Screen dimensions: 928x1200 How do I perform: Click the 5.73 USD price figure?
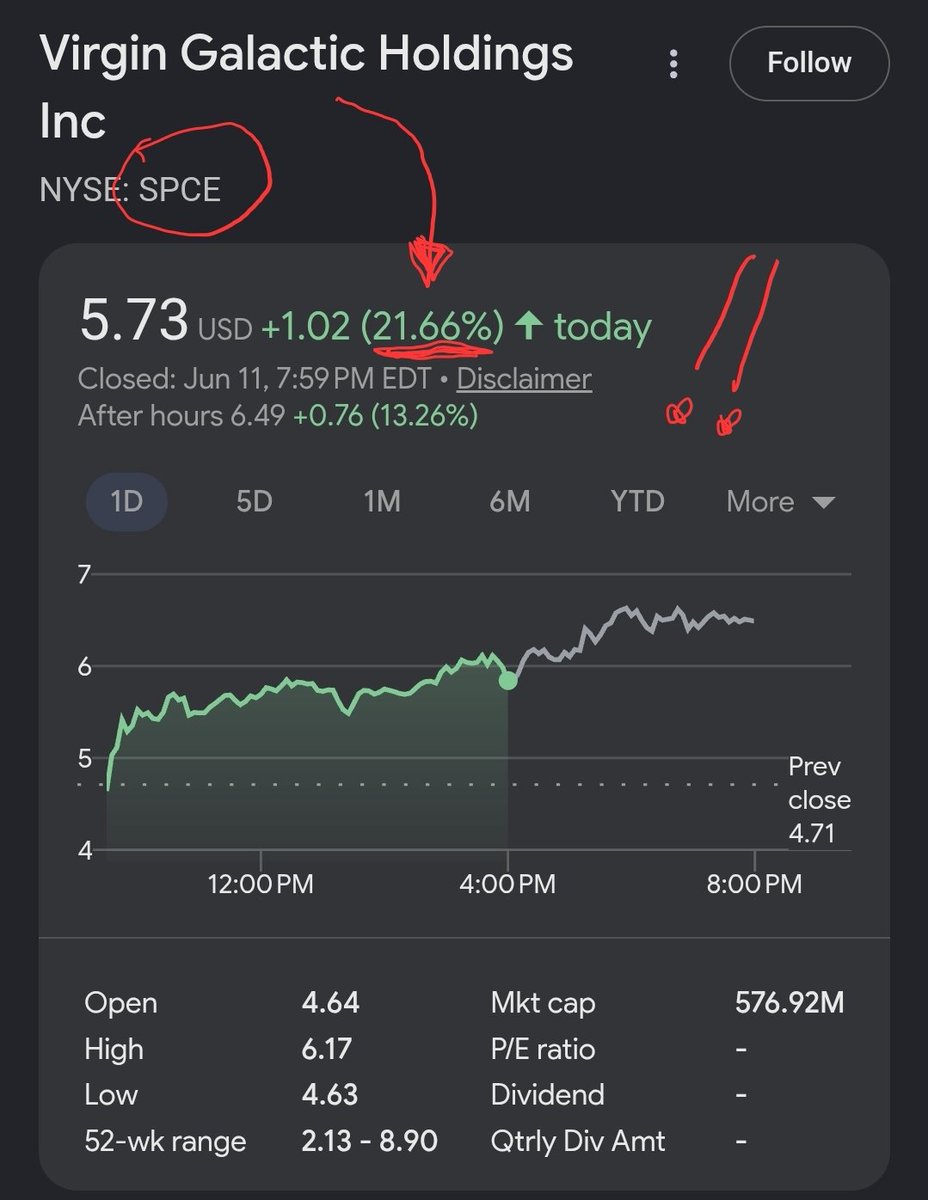tap(165, 323)
